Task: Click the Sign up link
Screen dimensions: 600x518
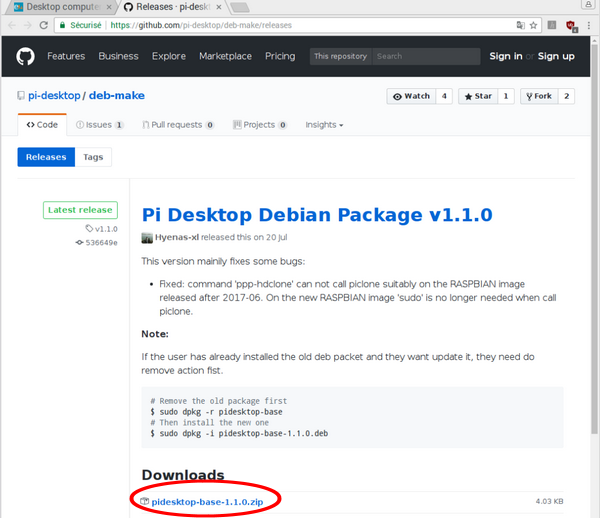Action: click(x=556, y=56)
